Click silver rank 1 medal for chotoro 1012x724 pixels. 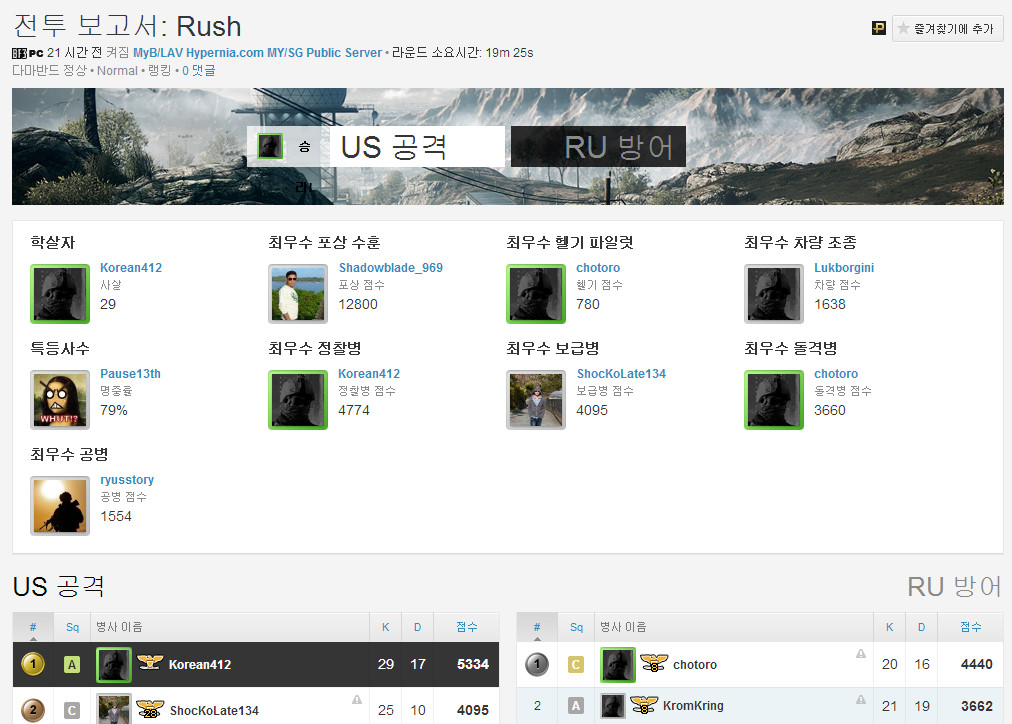pos(537,664)
